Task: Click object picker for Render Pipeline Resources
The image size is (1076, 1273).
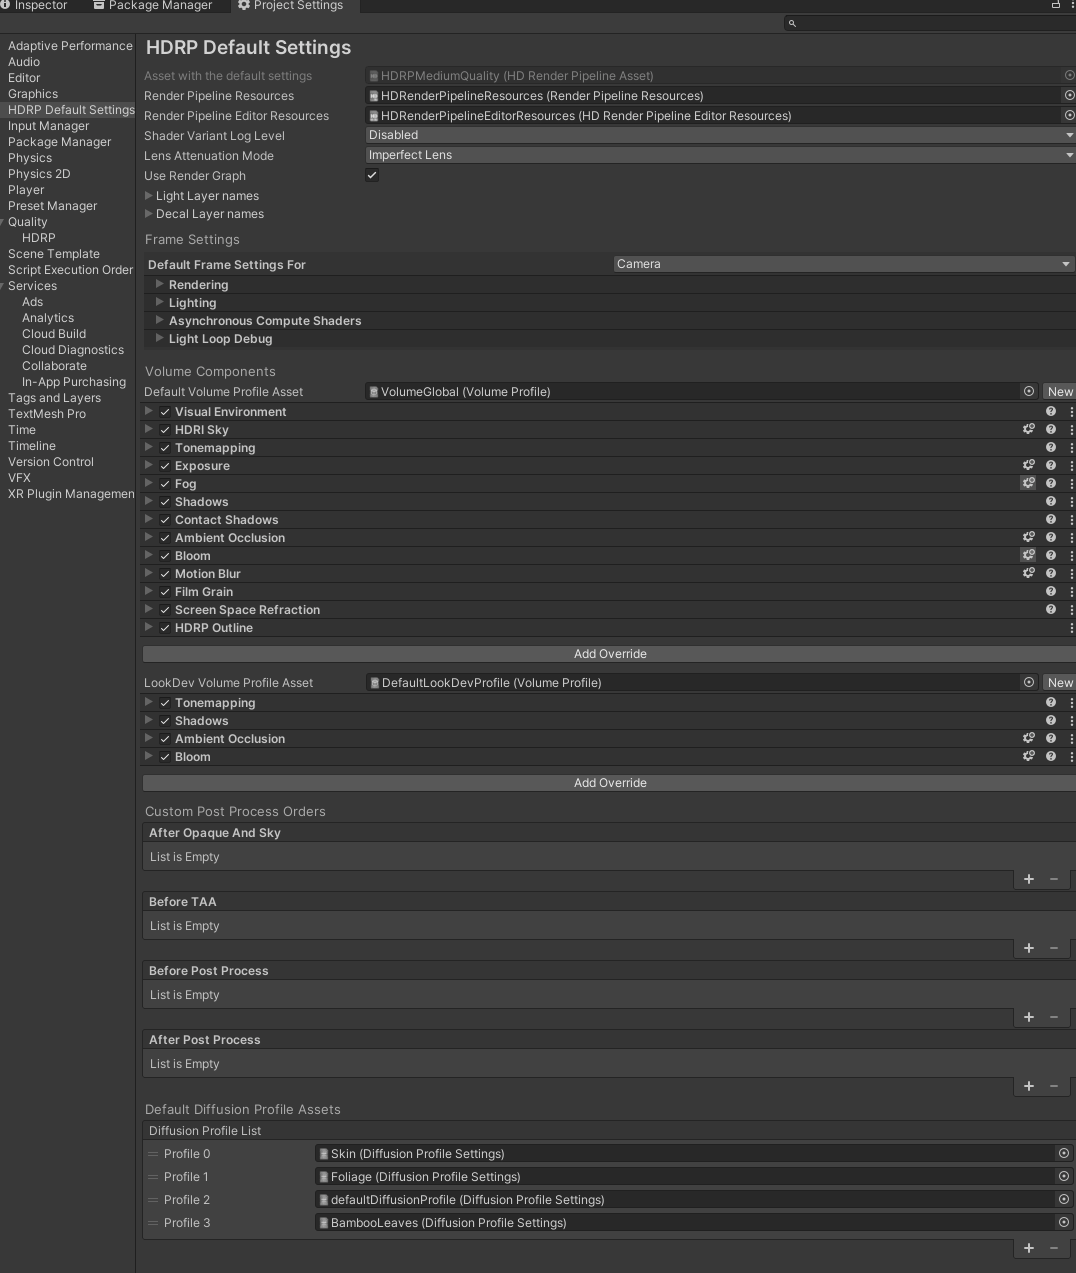Action: coord(1069,95)
